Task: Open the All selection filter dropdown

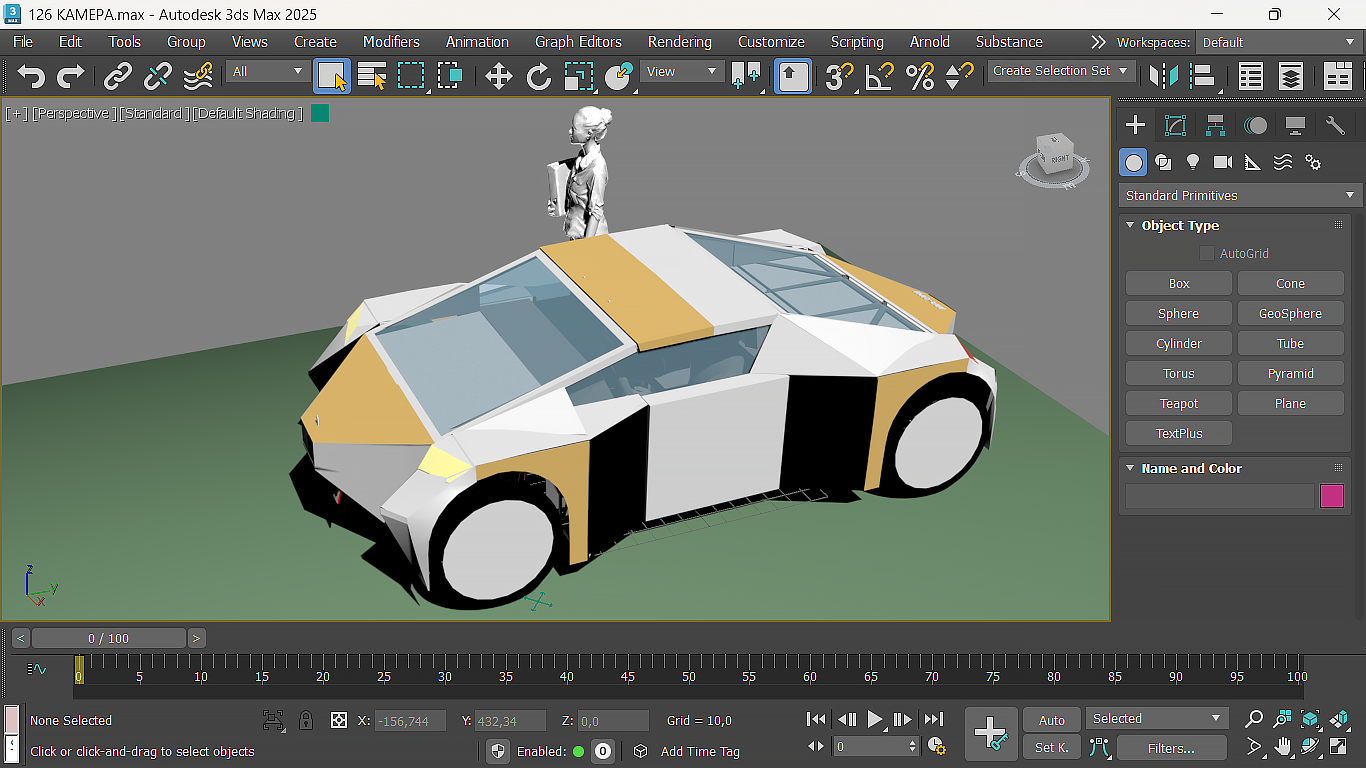Action: tap(266, 72)
